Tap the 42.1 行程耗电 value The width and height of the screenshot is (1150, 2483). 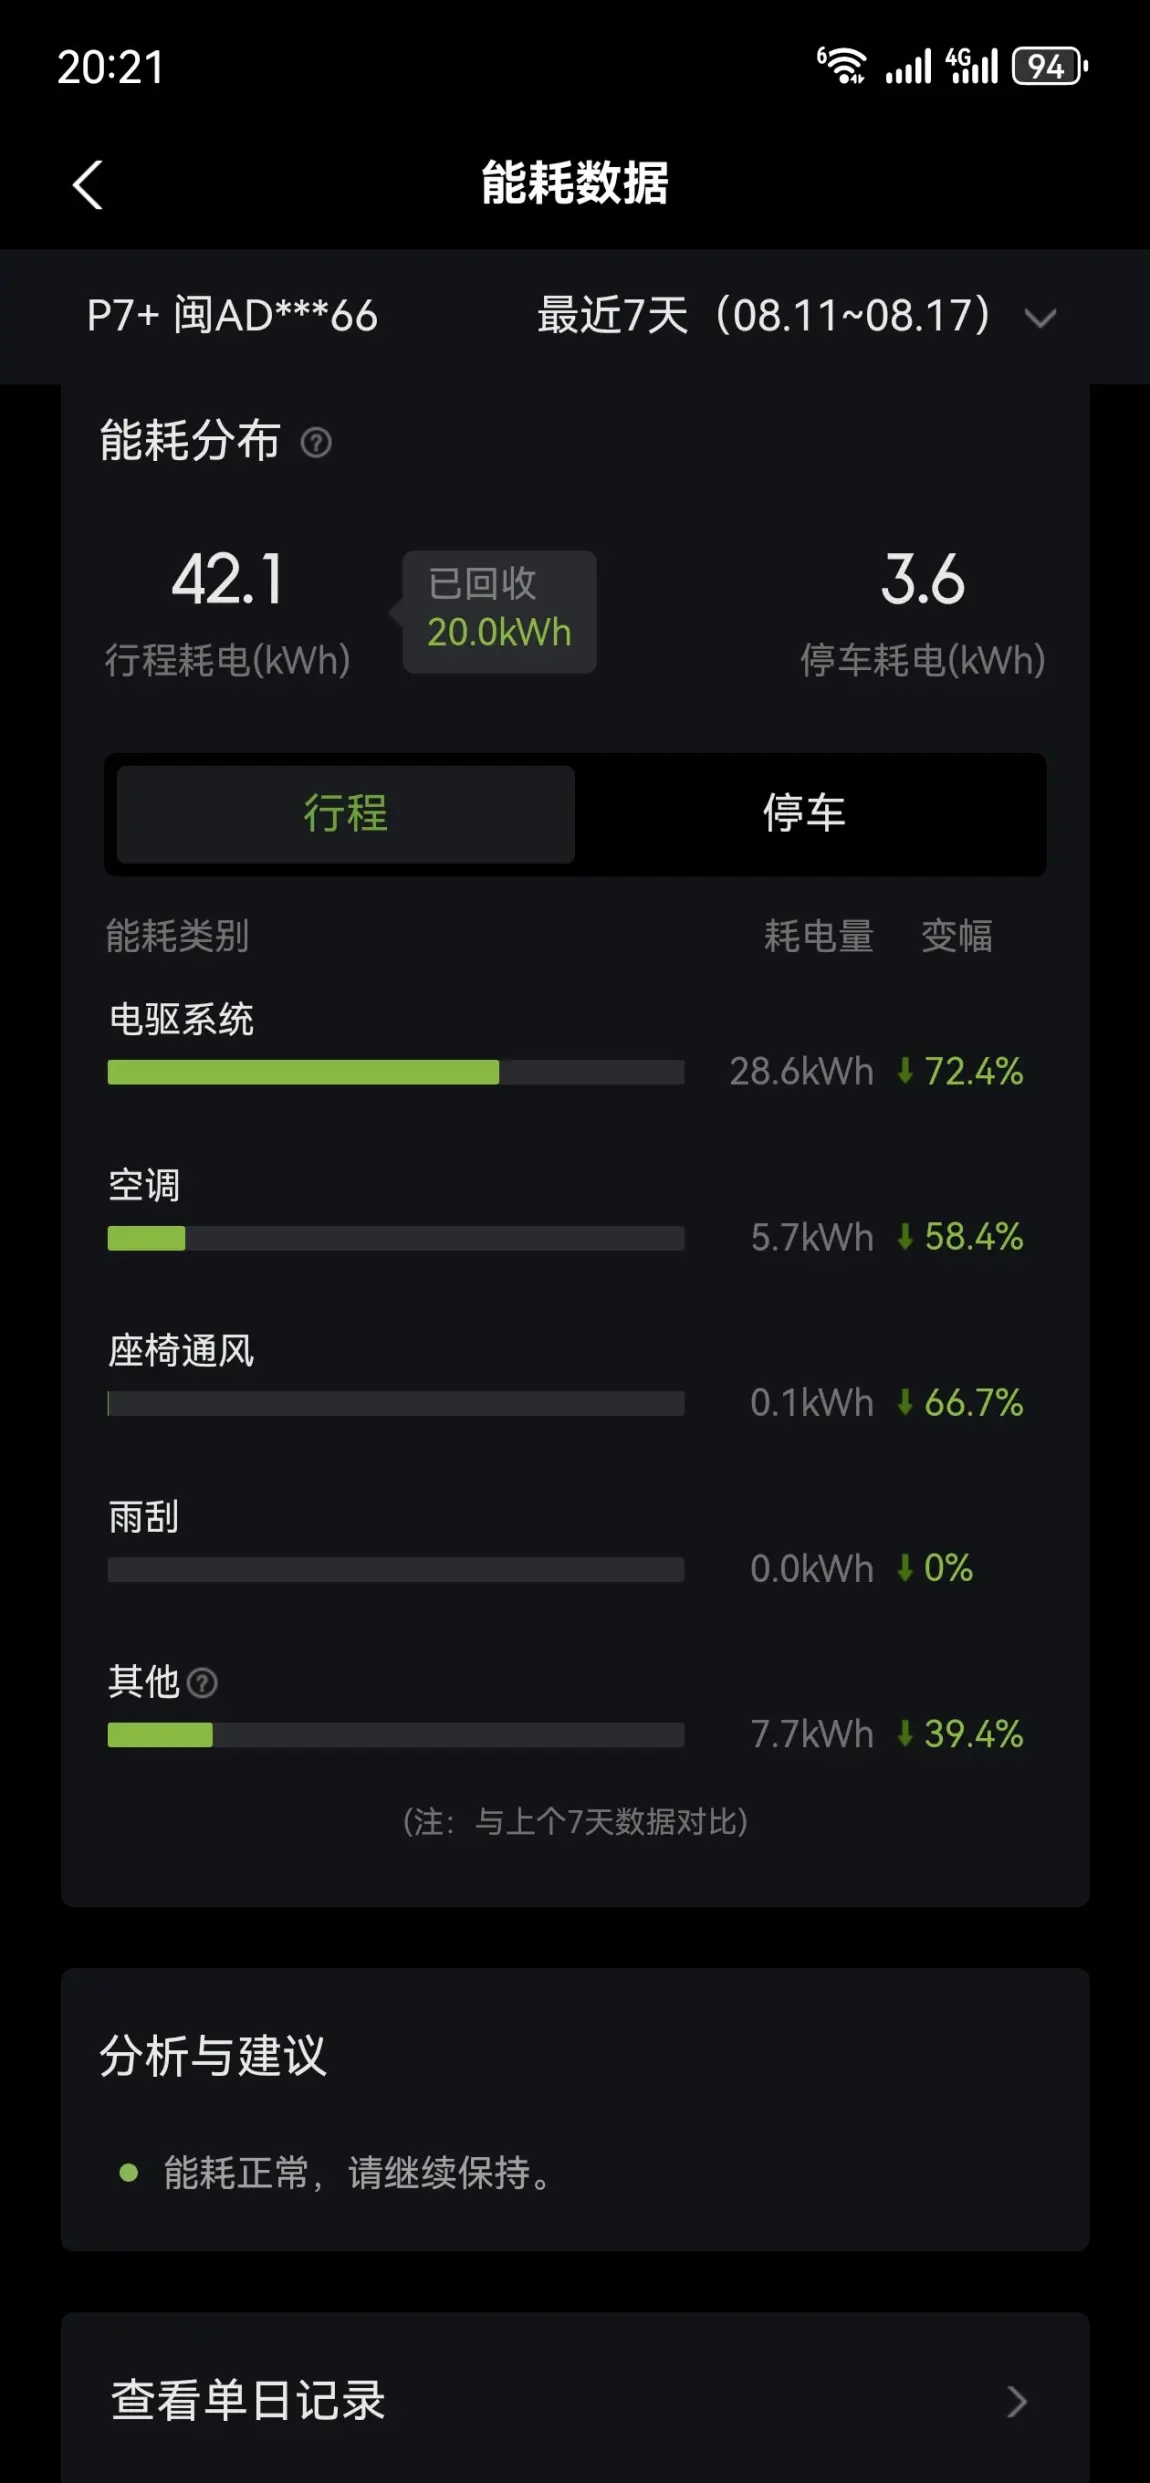[228, 580]
